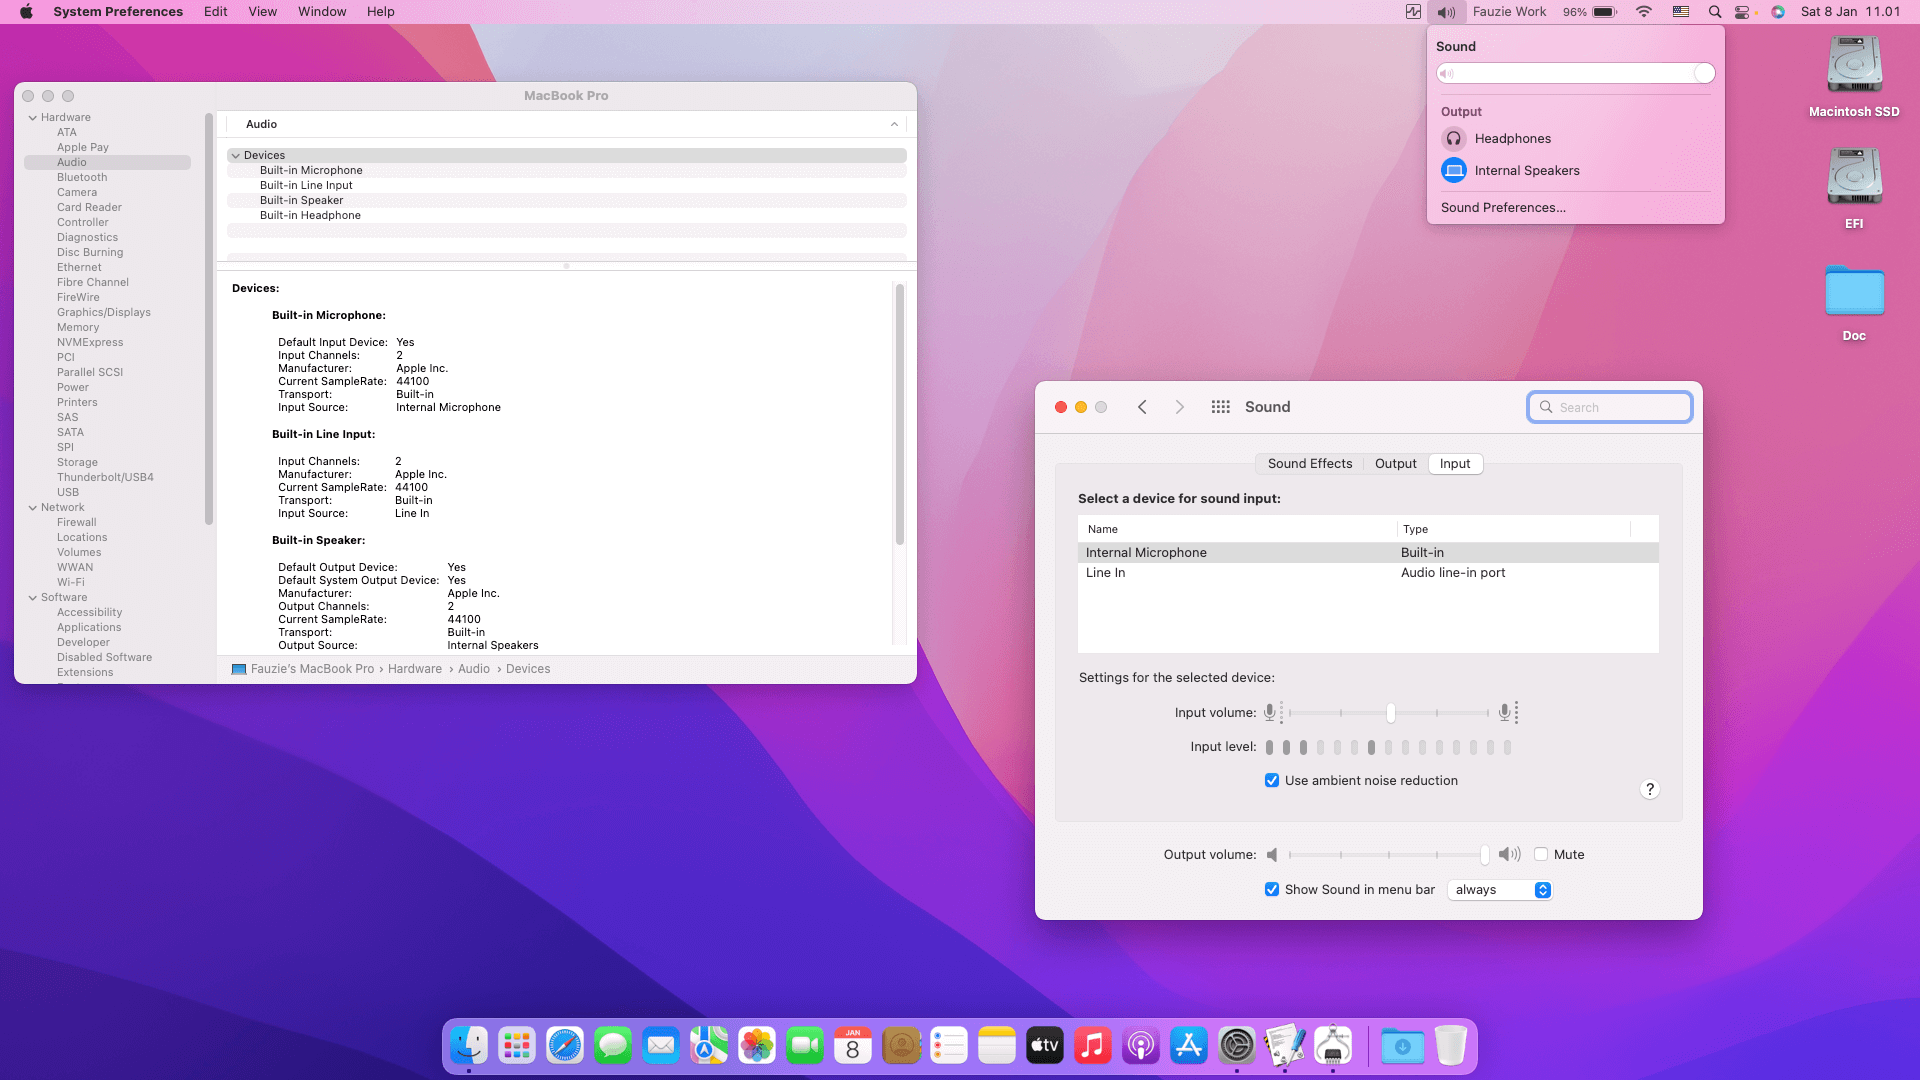1920x1080 pixels.
Task: Click Siri icon in menu bar
Action: [1778, 12]
